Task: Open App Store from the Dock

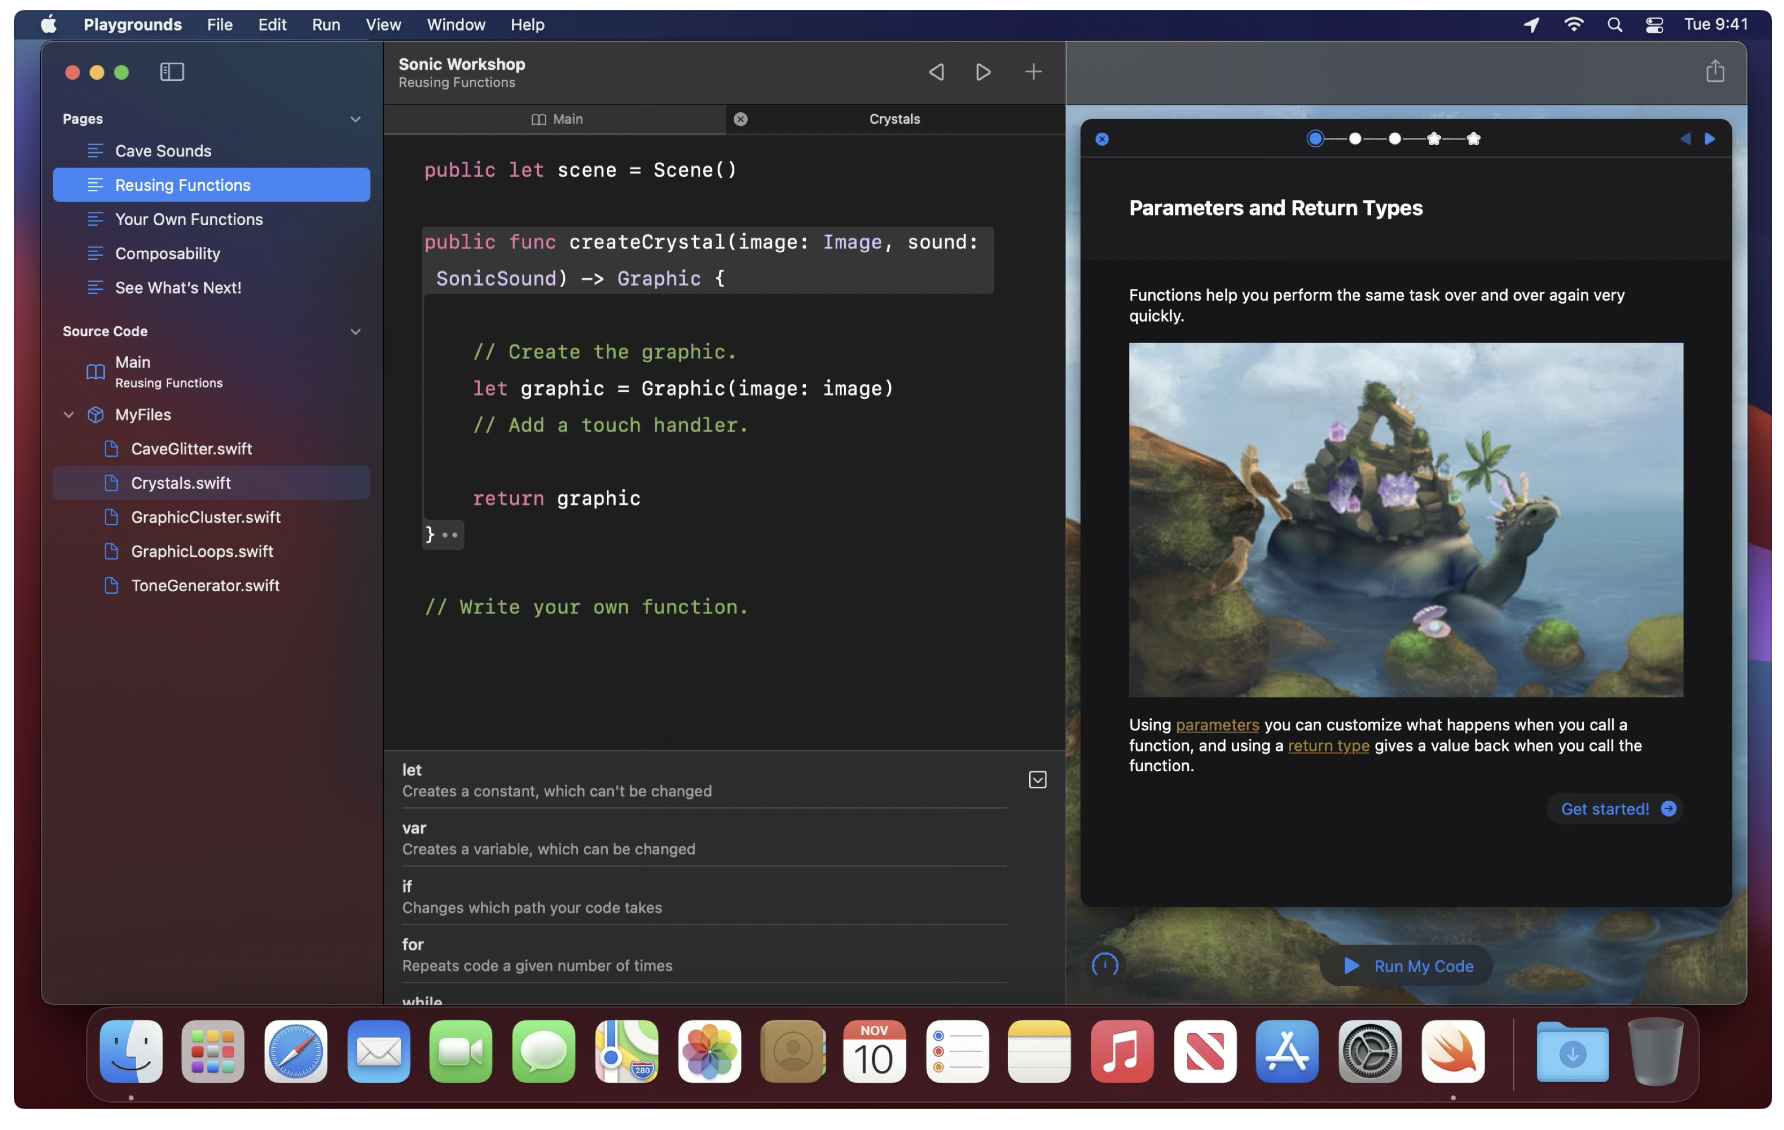Action: pos(1287,1052)
